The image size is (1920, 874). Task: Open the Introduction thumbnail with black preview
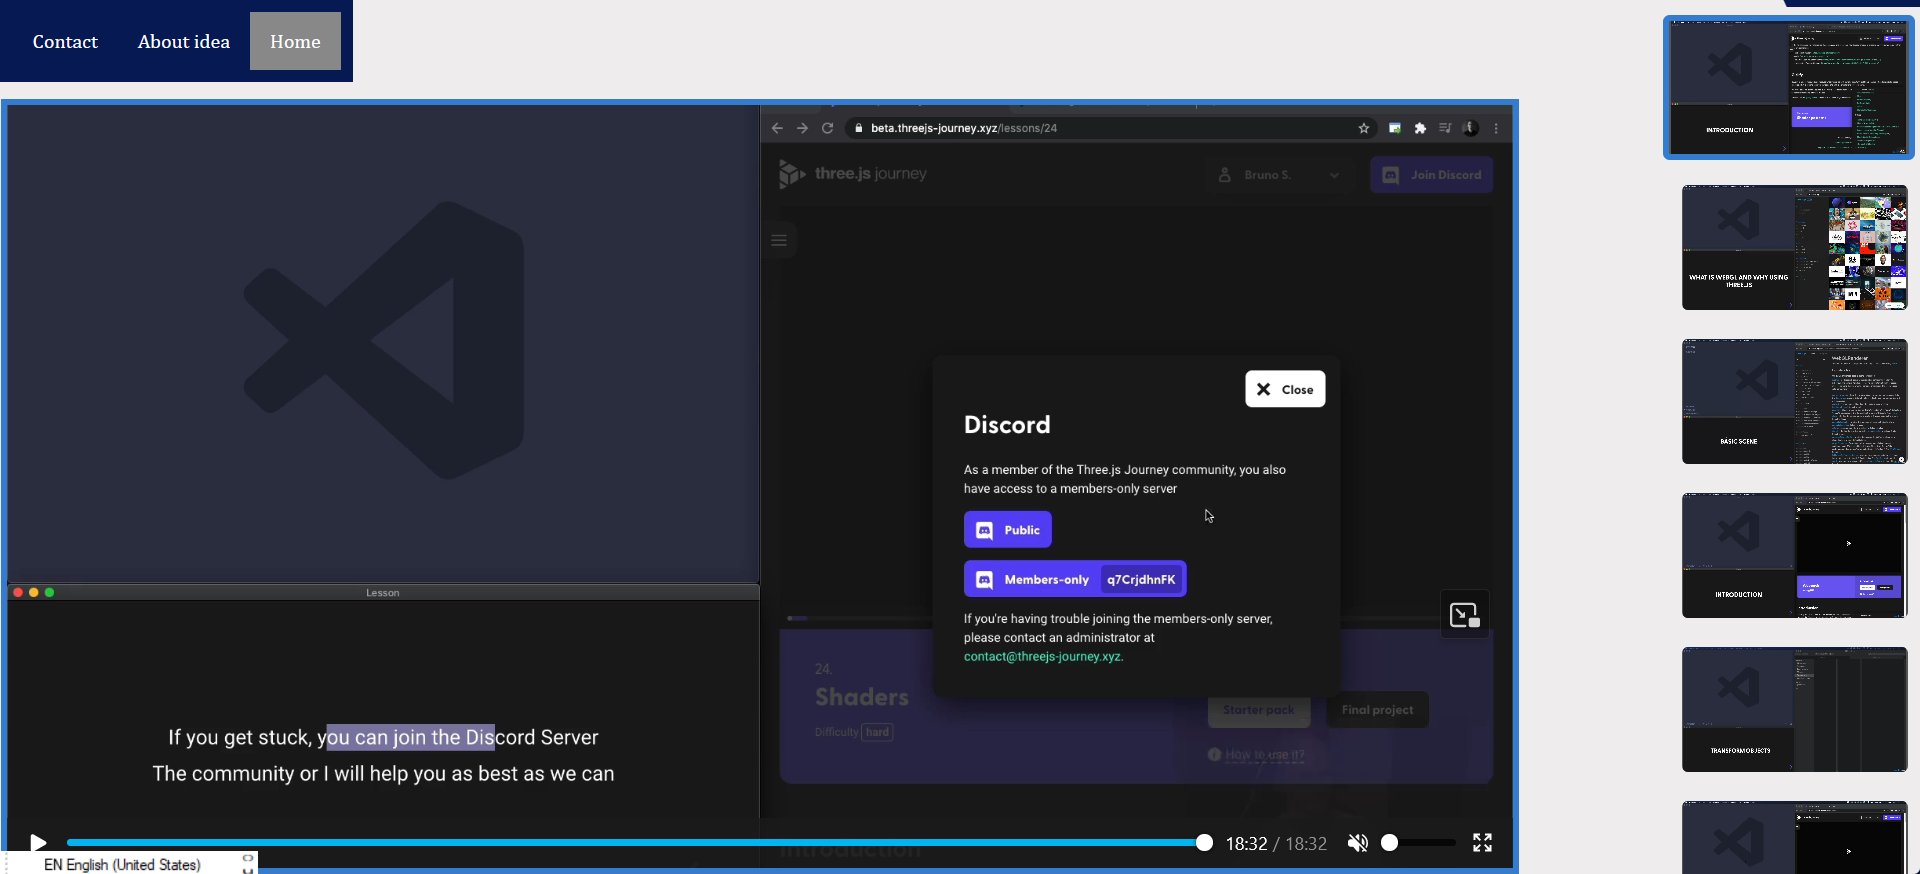coord(1795,555)
